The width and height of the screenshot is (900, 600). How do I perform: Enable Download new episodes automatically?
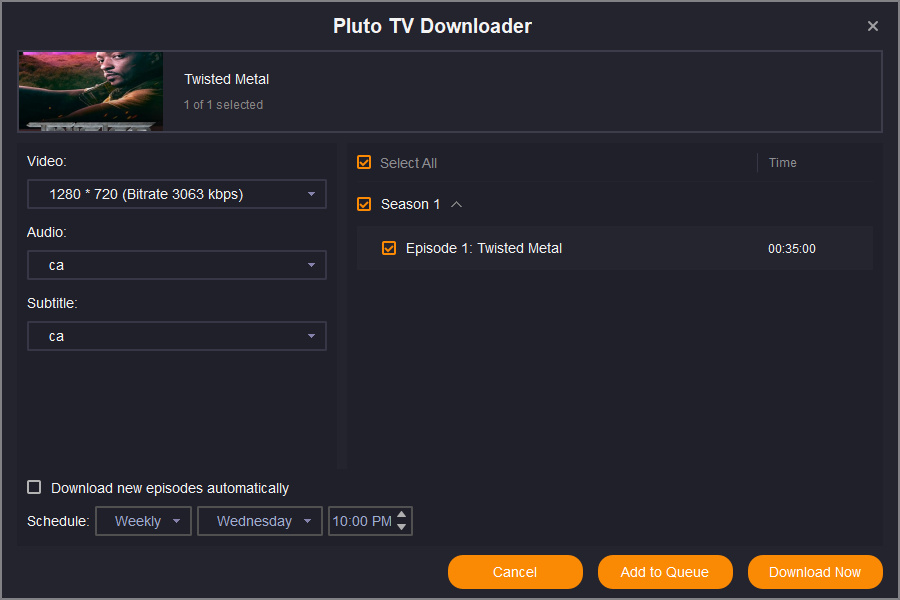pos(34,487)
